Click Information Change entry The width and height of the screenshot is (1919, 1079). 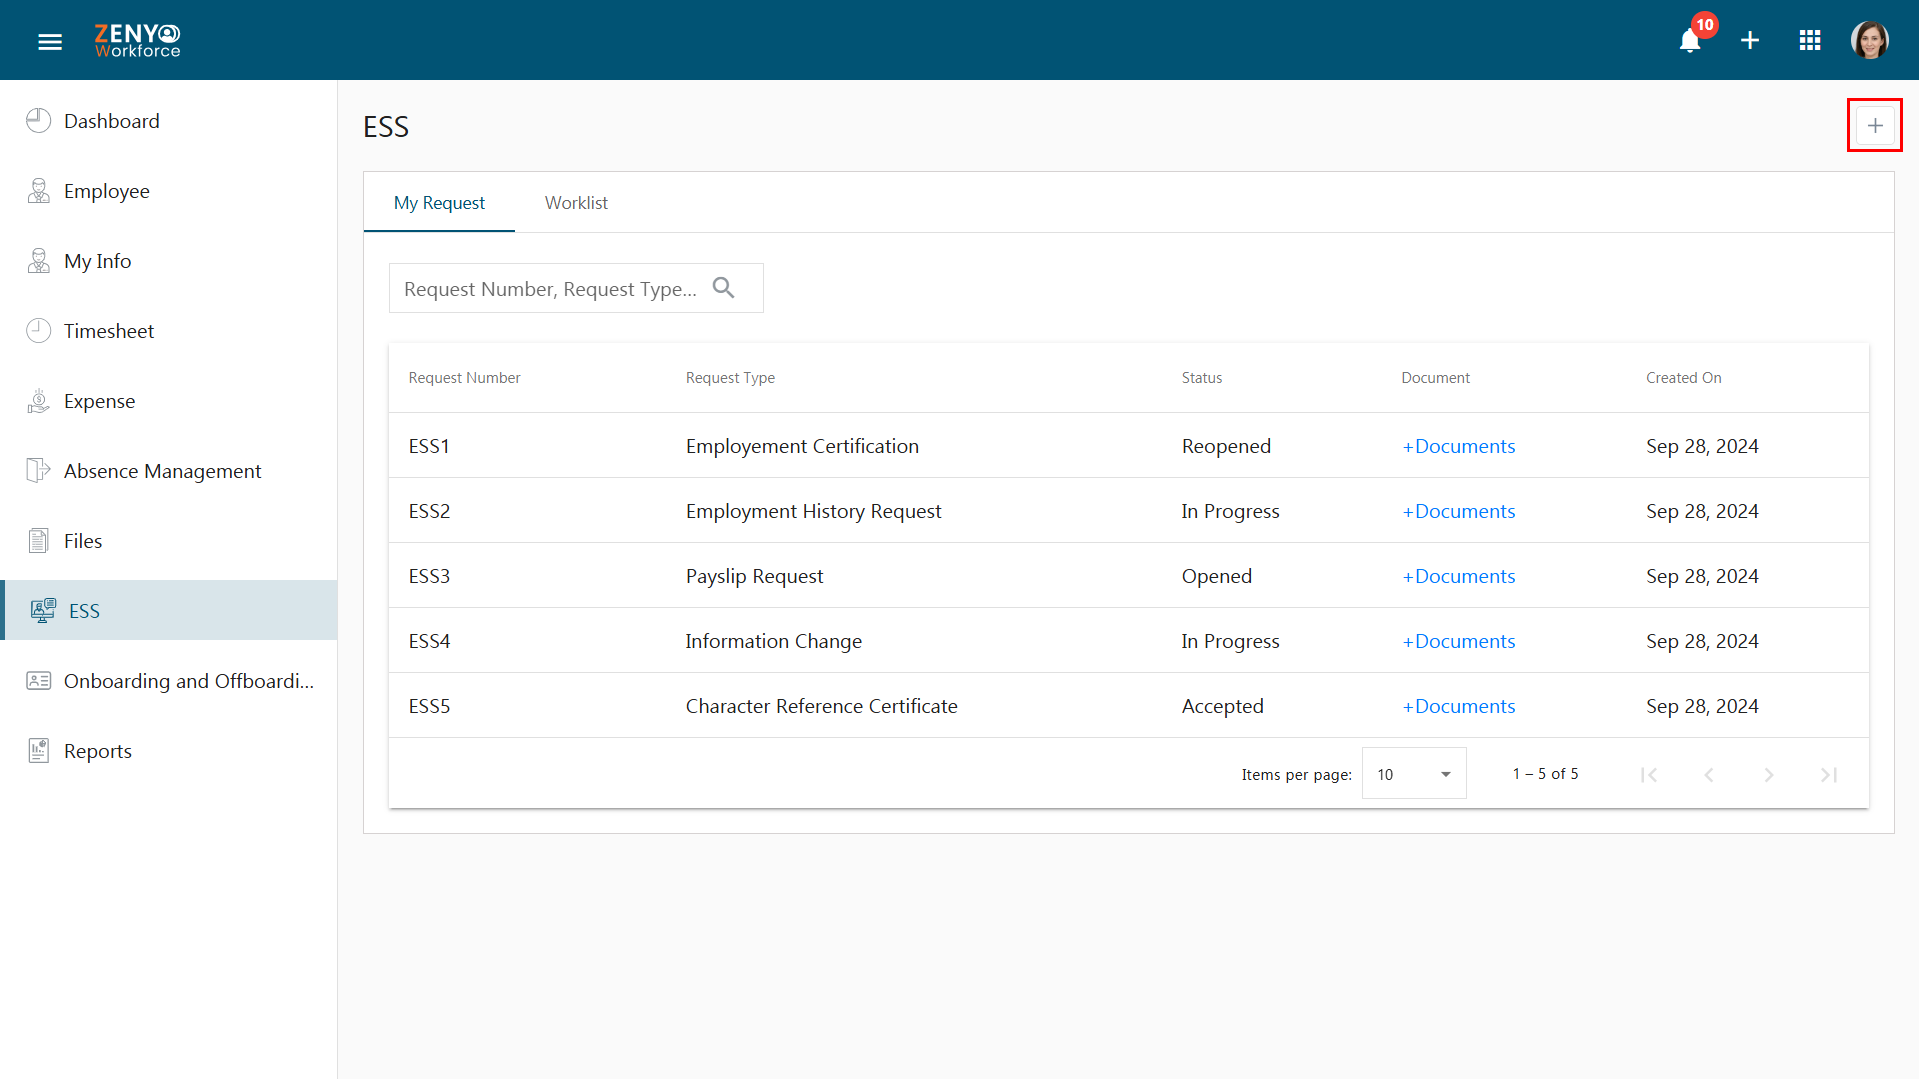773,641
